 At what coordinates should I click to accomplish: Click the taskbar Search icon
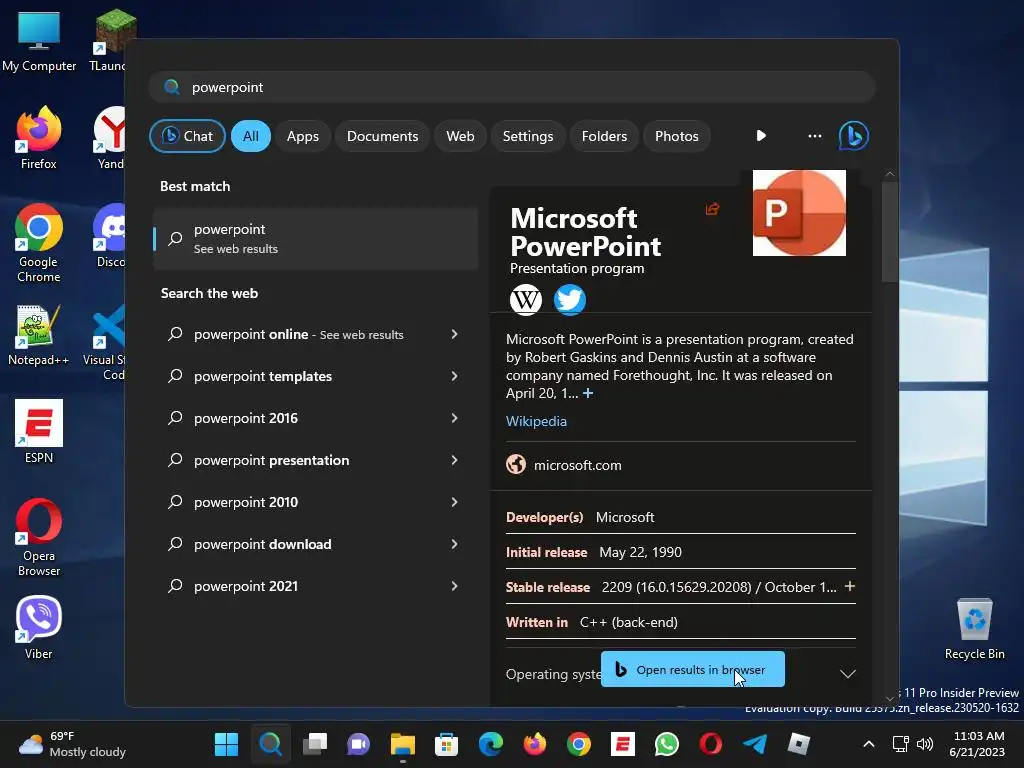(270, 744)
